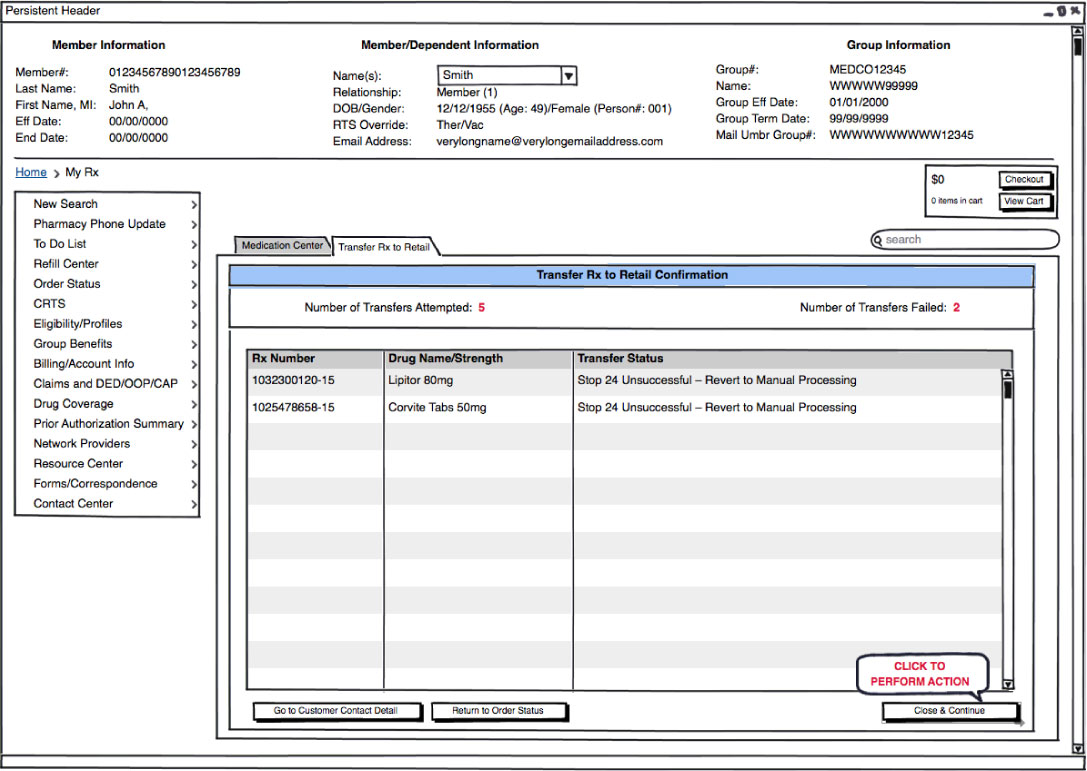
Task: Click the Number of Transfers Attempted value 5
Action: coord(482,308)
